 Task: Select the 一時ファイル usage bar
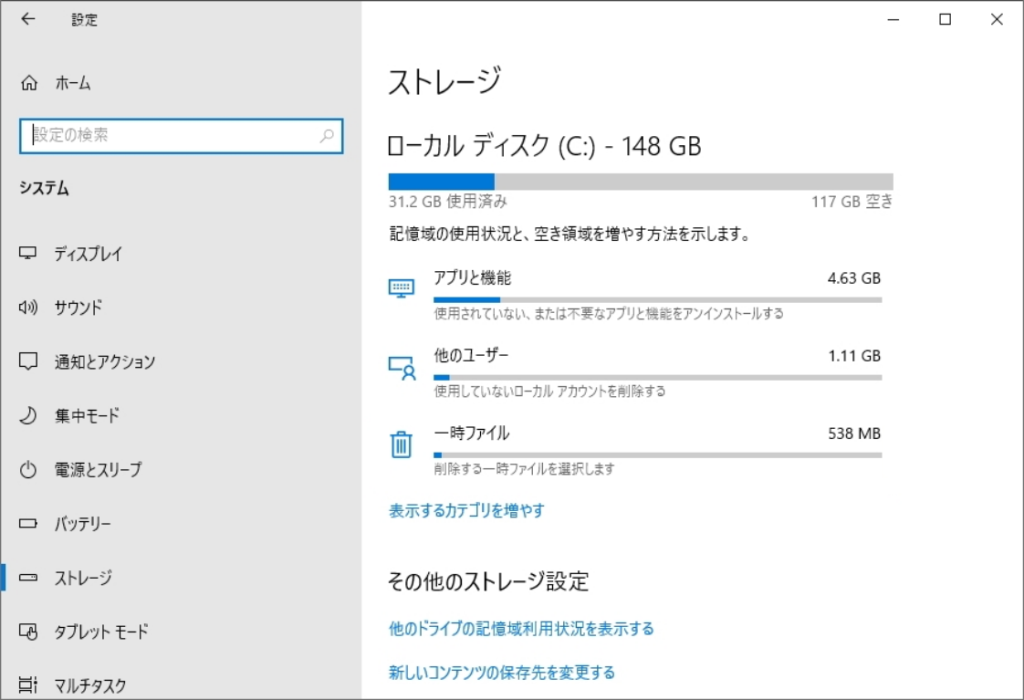[658, 455]
